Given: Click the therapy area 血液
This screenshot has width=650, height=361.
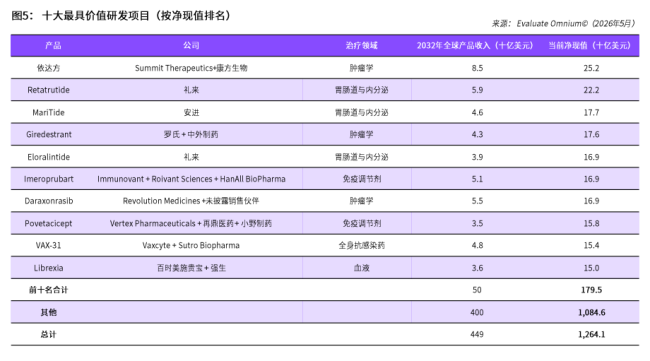Looking at the screenshot, I should pos(361,268).
